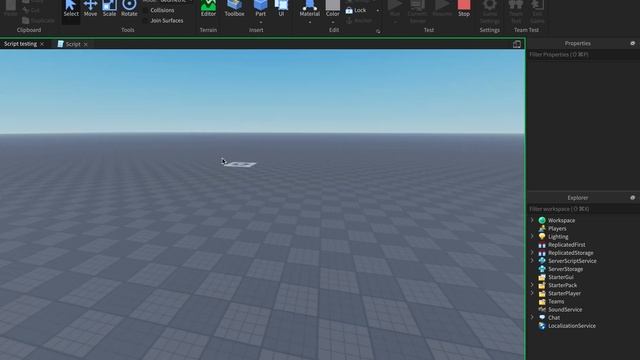Switch to the Script tab

(73, 44)
